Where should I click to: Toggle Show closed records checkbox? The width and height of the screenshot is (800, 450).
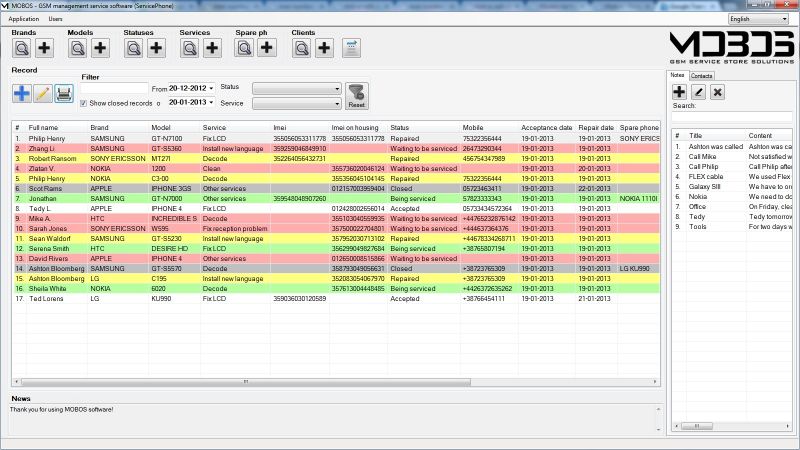click(83, 103)
